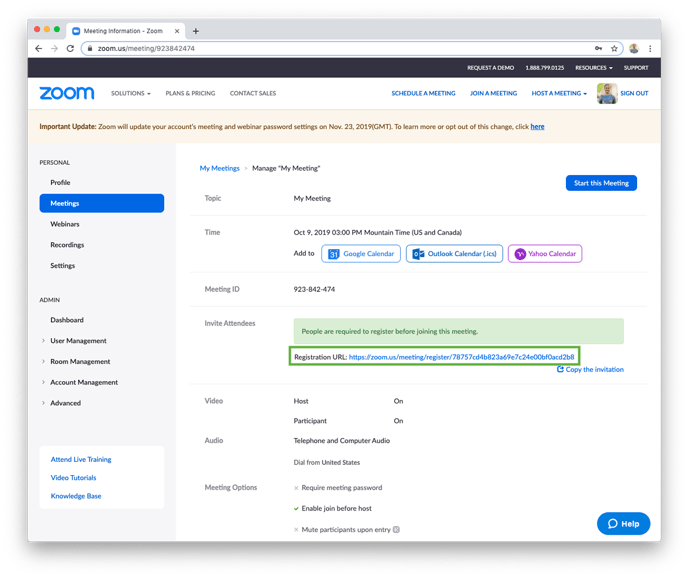Open a new browser tab with plus icon
The width and height of the screenshot is (688, 578).
tap(196, 31)
